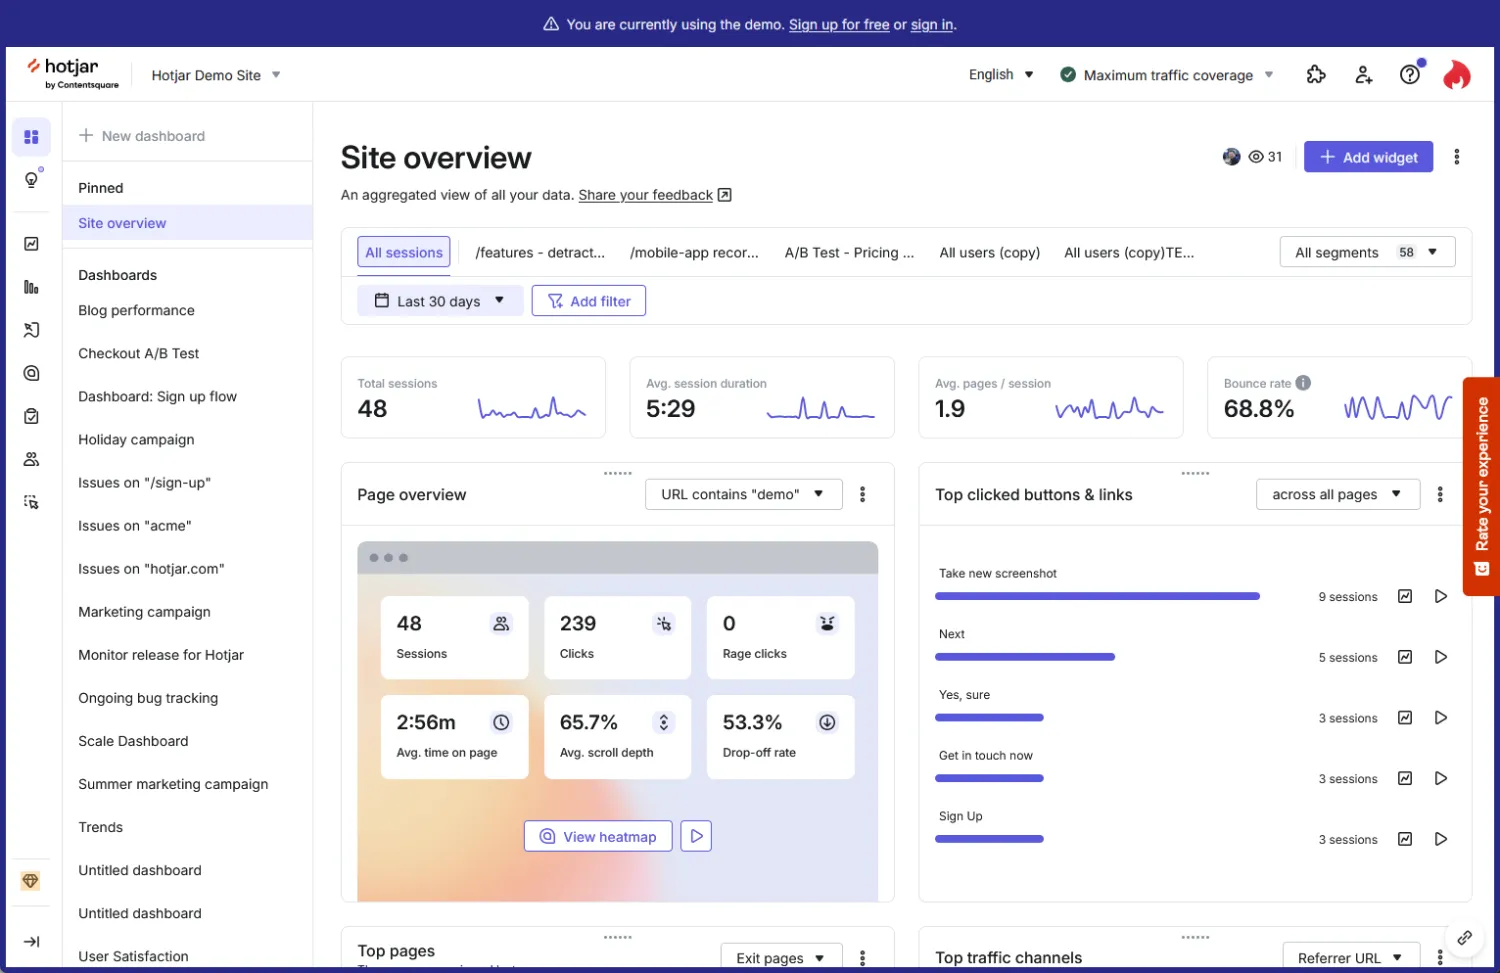Click New dashboard in the sidebar
This screenshot has width=1500, height=973.
pos(142,136)
